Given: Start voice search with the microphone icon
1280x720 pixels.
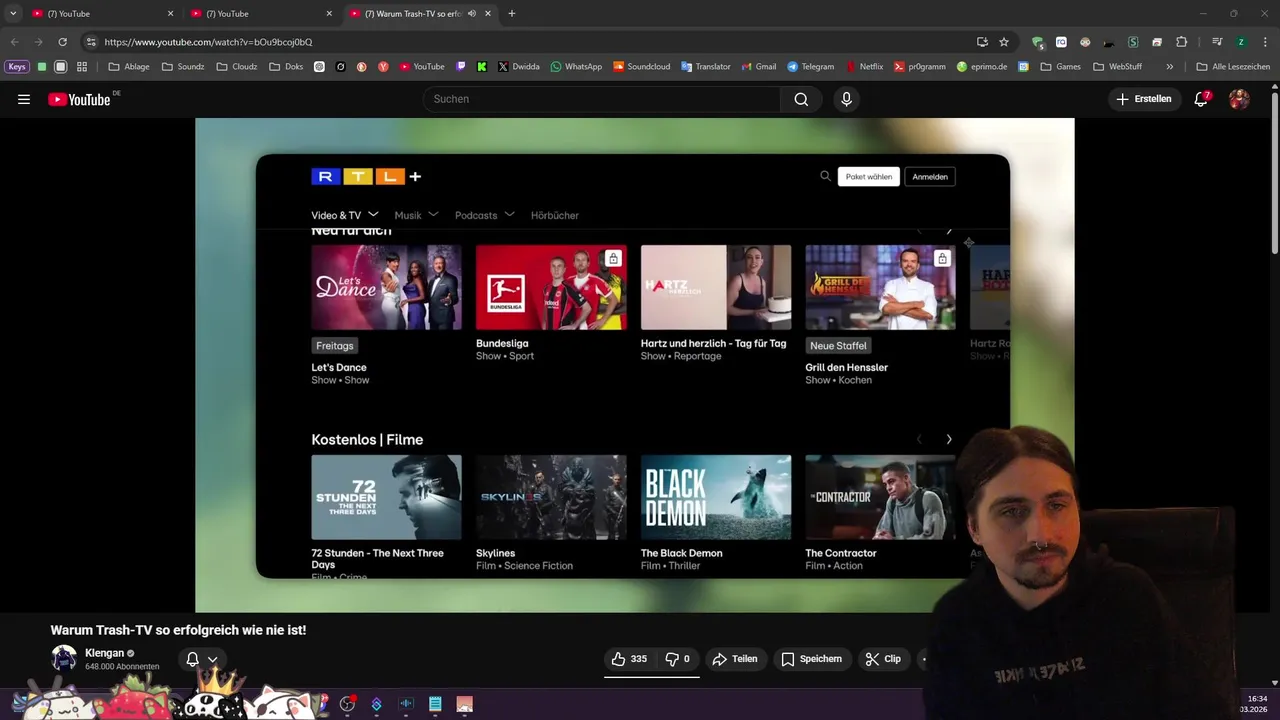Looking at the screenshot, I should (x=846, y=99).
